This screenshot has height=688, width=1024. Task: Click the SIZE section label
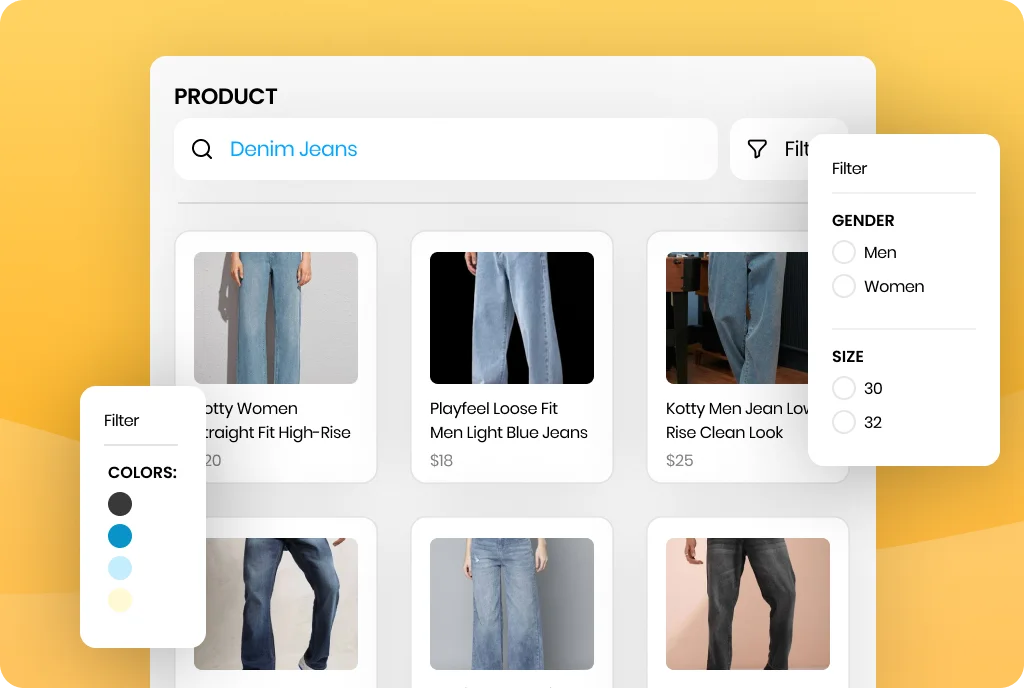(x=848, y=356)
